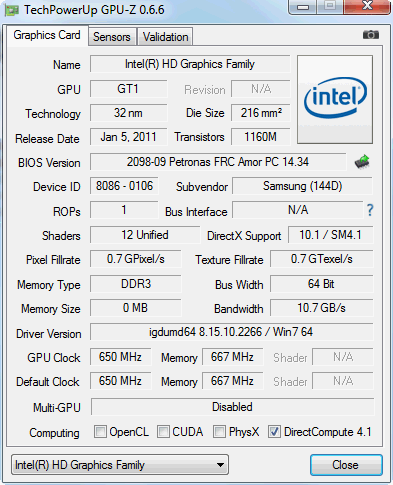Switch to the Sensors tab
The height and width of the screenshot is (485, 393).
coord(112,37)
